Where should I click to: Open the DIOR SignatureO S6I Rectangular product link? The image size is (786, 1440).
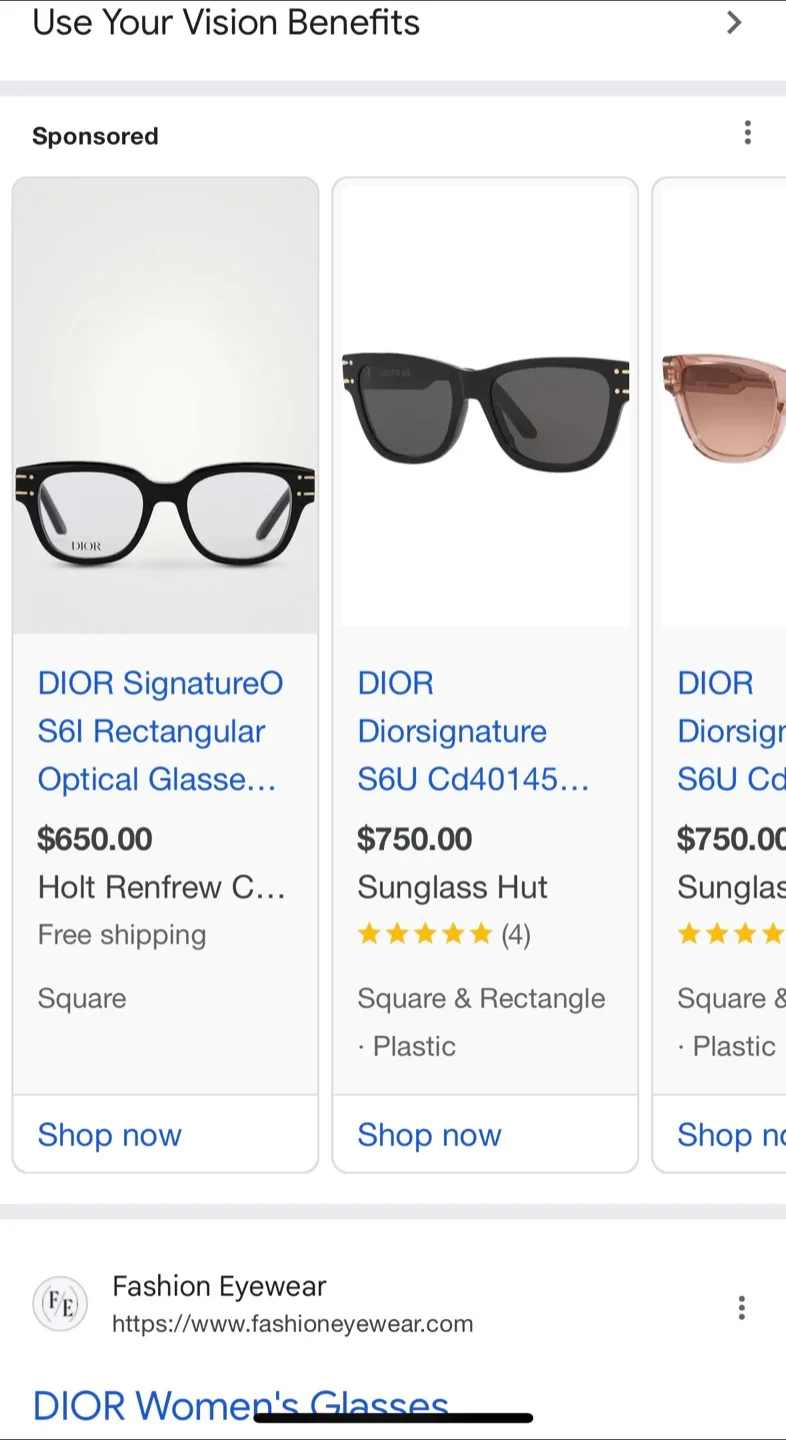pos(158,731)
